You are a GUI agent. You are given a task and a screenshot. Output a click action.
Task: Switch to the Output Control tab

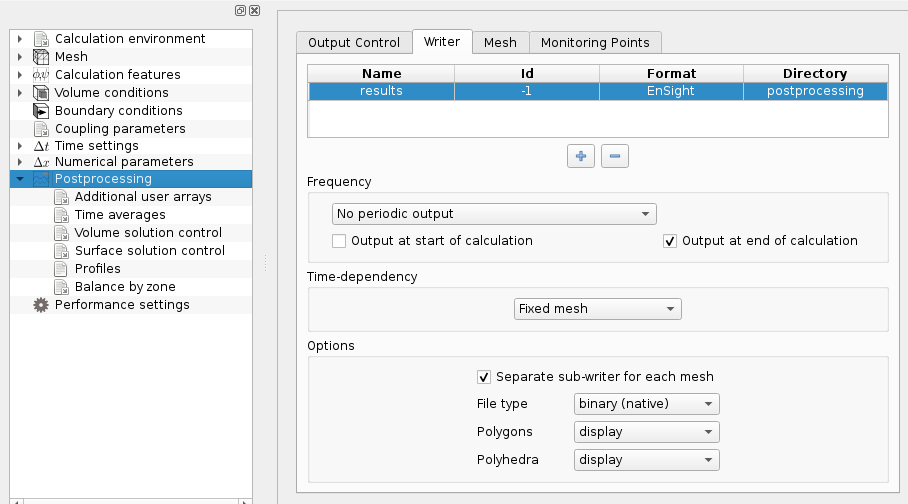click(x=354, y=43)
